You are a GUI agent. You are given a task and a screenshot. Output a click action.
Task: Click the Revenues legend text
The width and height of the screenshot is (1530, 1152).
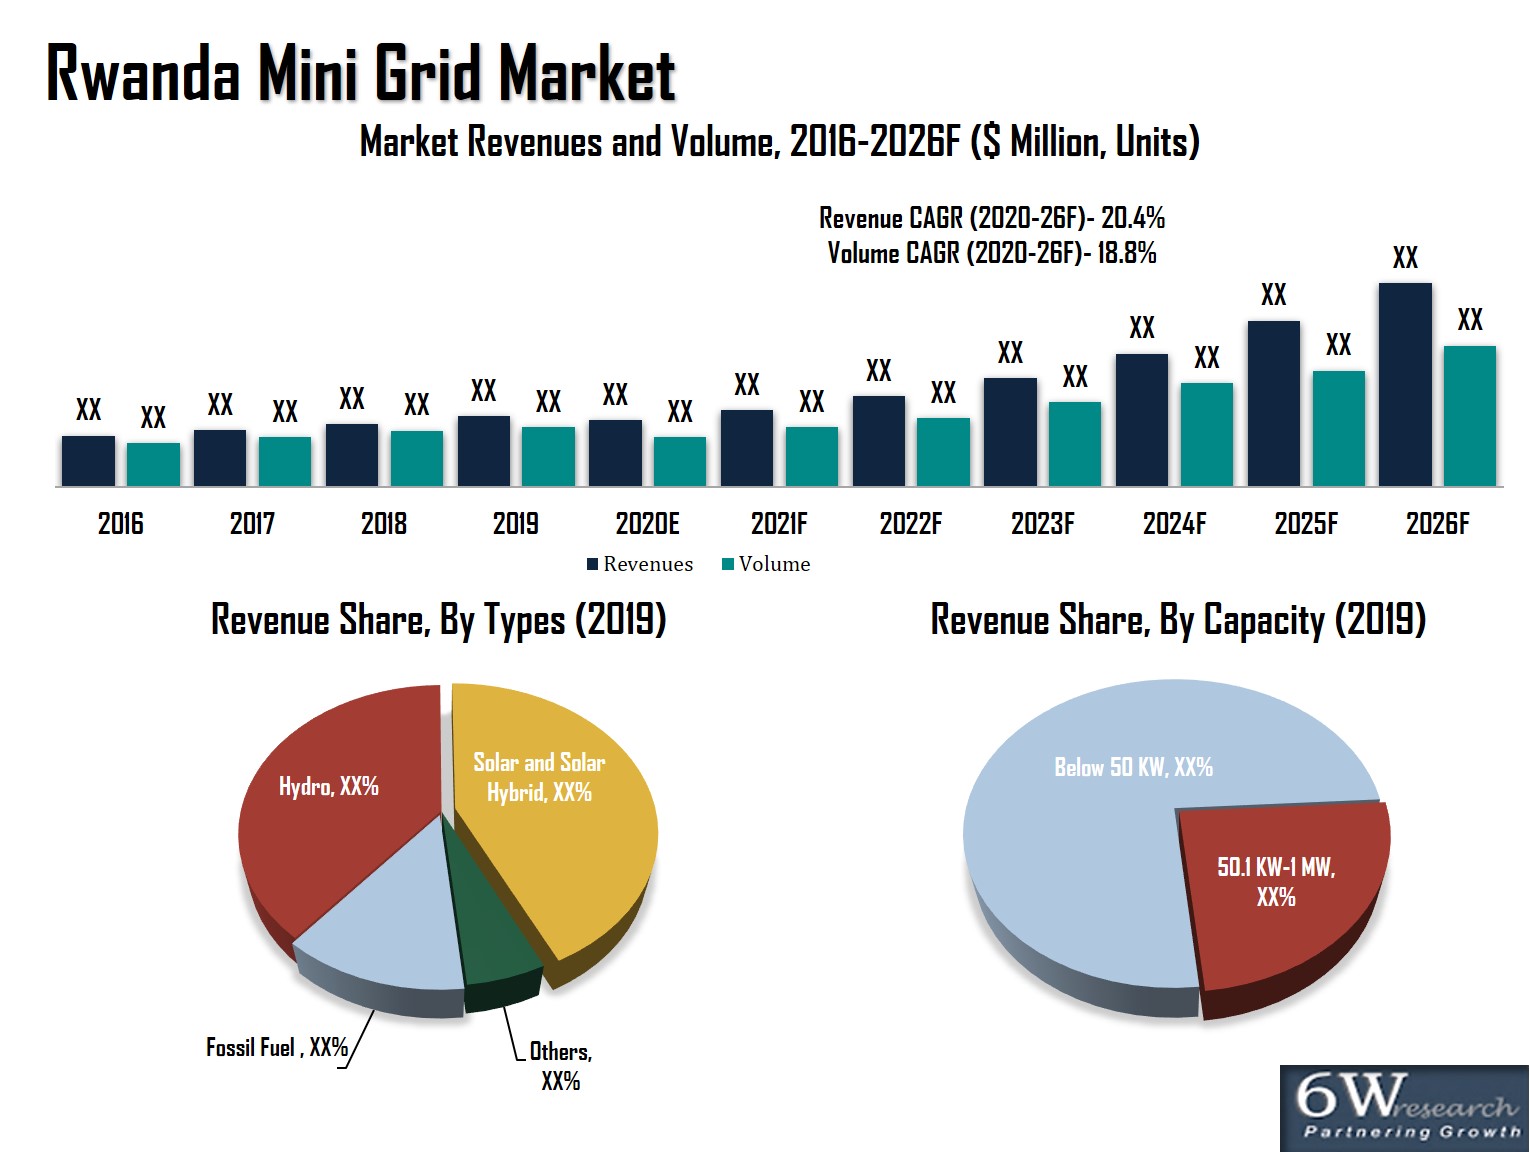pyautogui.click(x=648, y=564)
